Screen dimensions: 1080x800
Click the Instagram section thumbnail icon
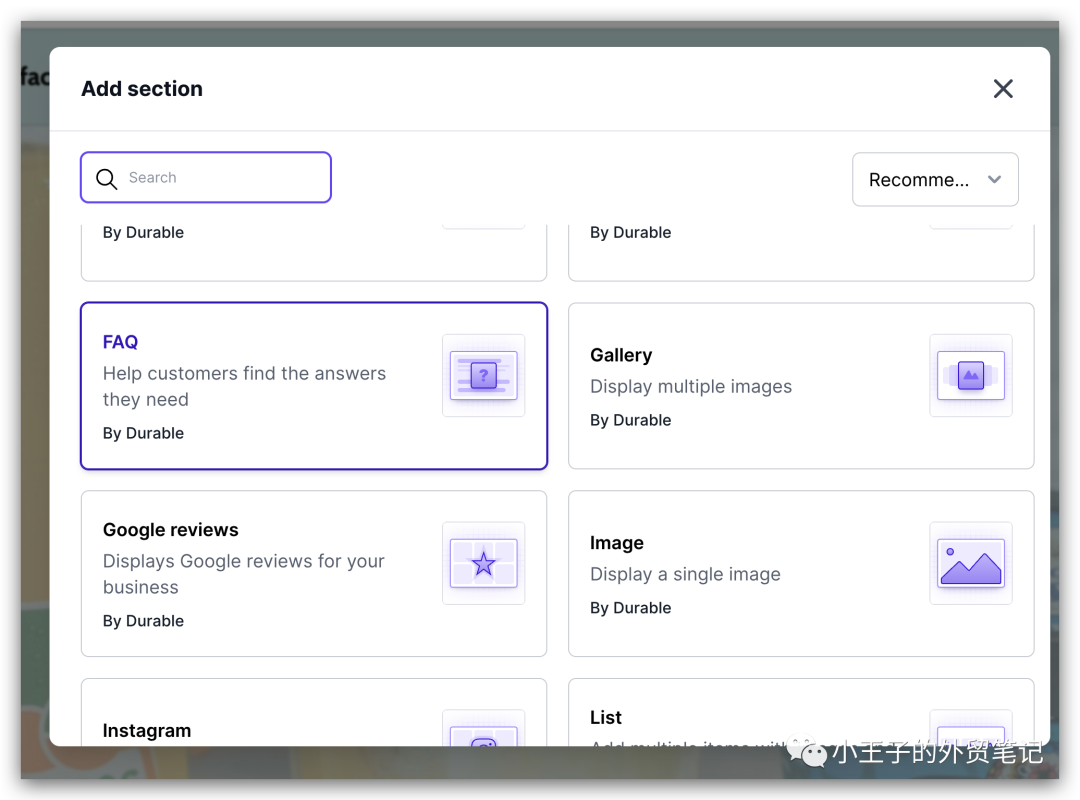tap(484, 729)
